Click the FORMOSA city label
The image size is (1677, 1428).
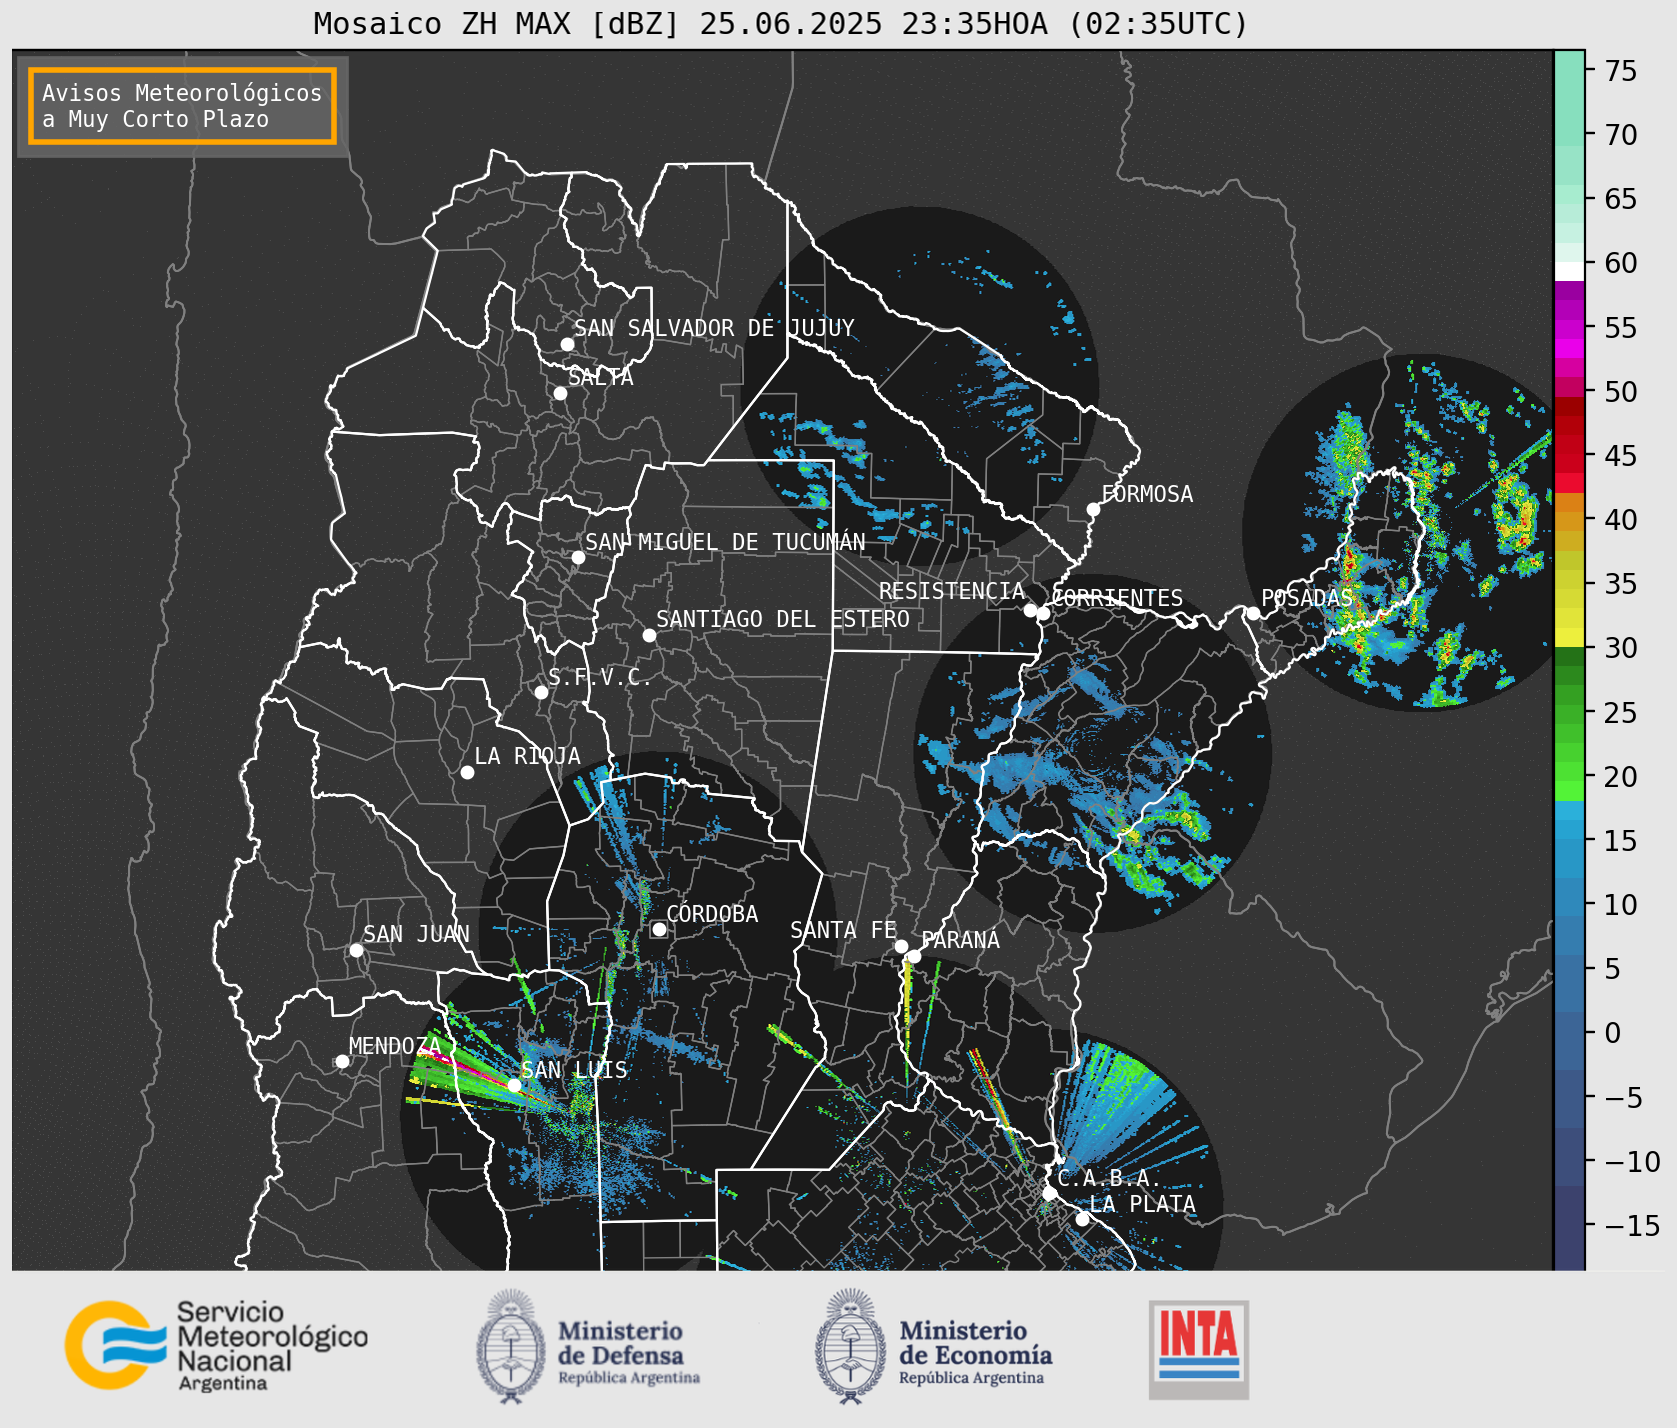[1147, 494]
